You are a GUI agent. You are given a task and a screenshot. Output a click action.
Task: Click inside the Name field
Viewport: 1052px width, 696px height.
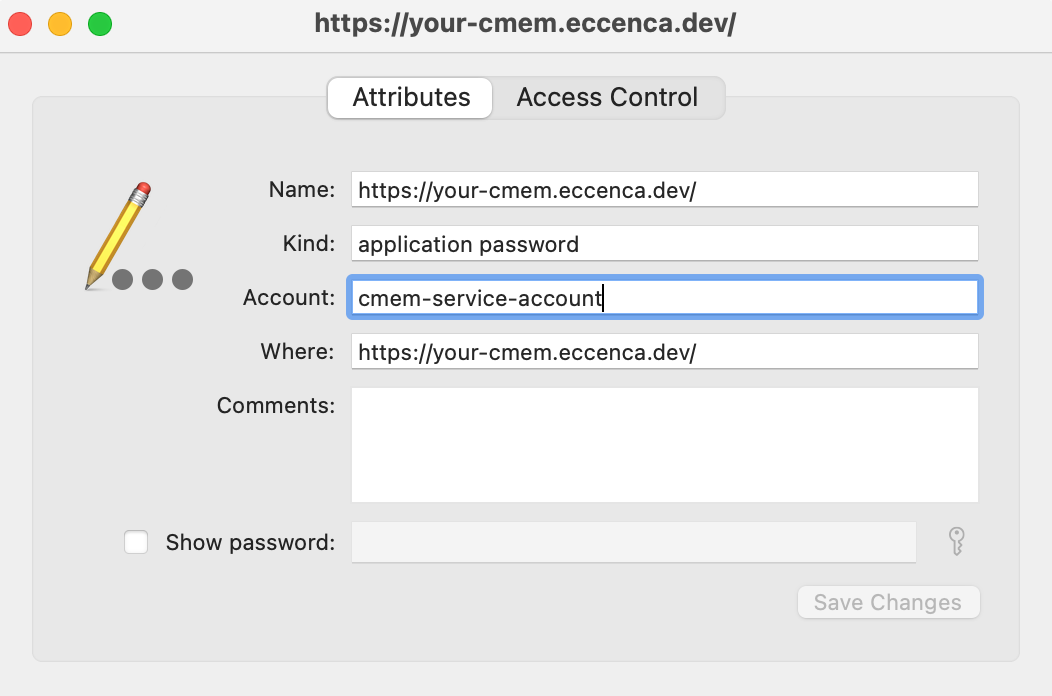point(664,189)
